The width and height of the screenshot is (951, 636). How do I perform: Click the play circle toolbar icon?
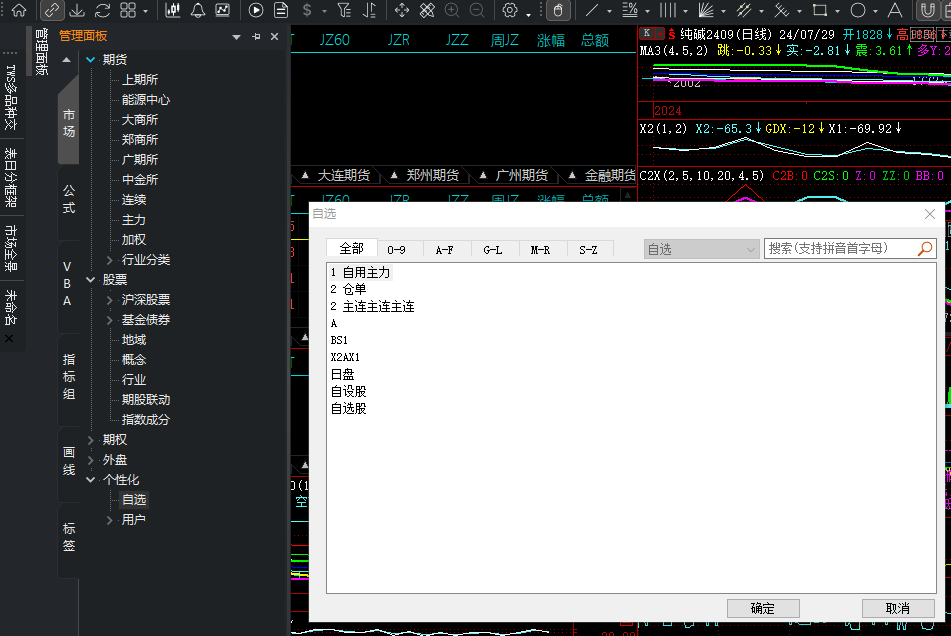tap(256, 10)
